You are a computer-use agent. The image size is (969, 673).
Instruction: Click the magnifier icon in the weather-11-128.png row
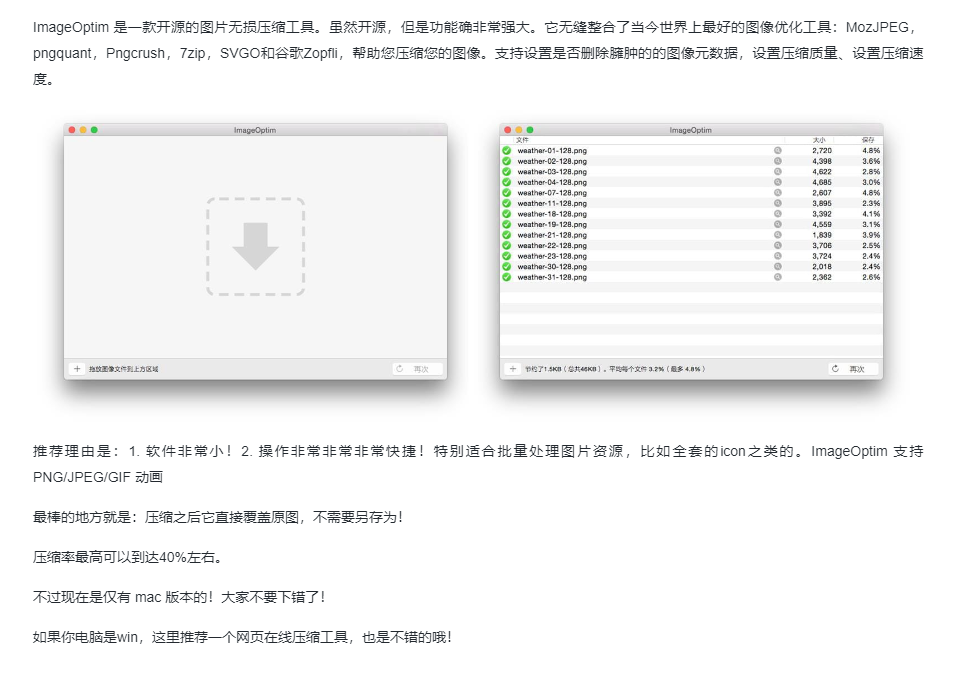tap(777, 203)
